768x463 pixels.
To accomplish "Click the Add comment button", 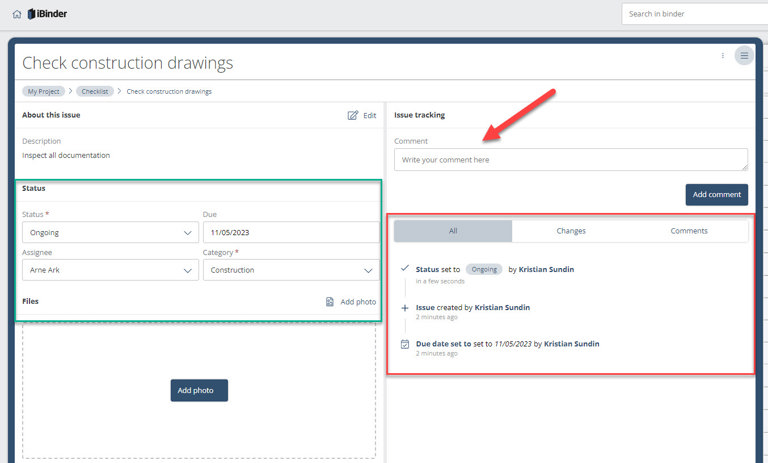I will coord(717,195).
